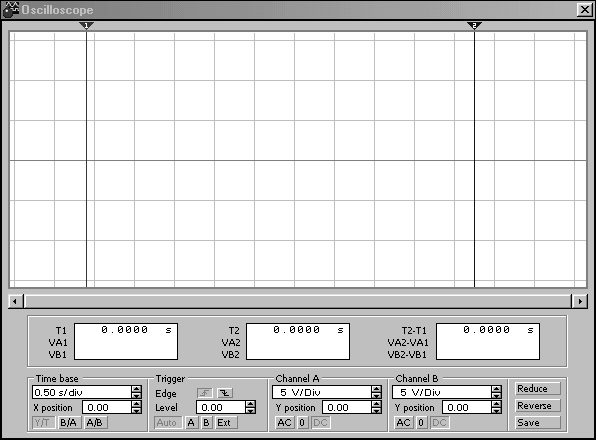Click the horizontal scrollbar track
Screen dimensions: 598x442
point(297,302)
